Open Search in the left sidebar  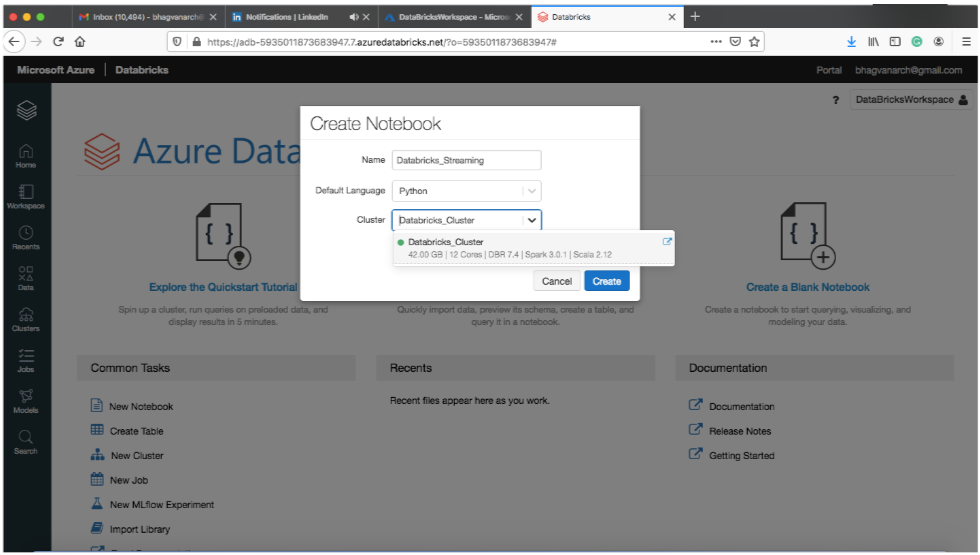coord(26,442)
